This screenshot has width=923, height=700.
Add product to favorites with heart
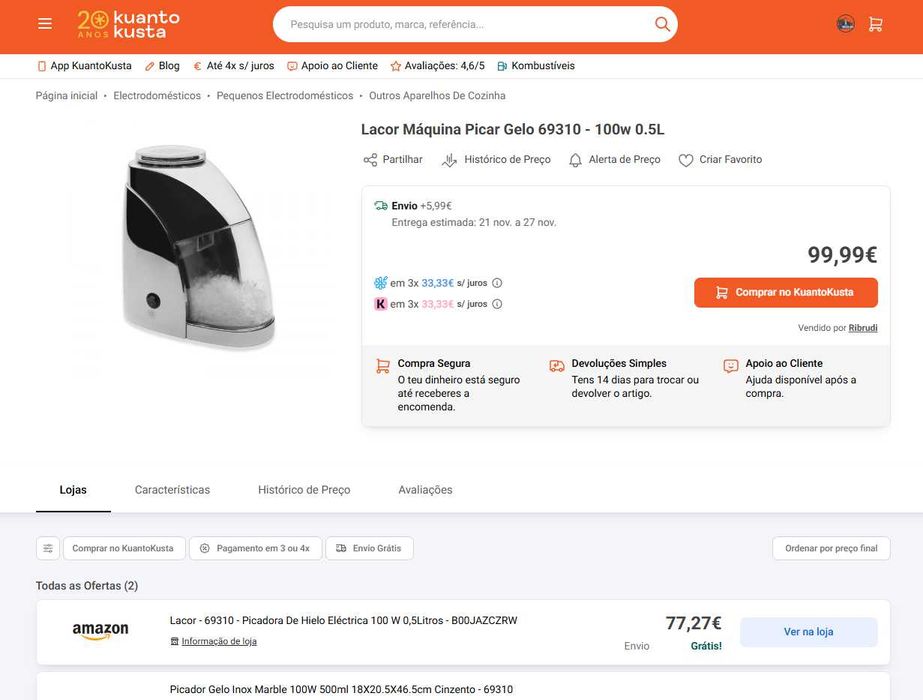click(686, 160)
